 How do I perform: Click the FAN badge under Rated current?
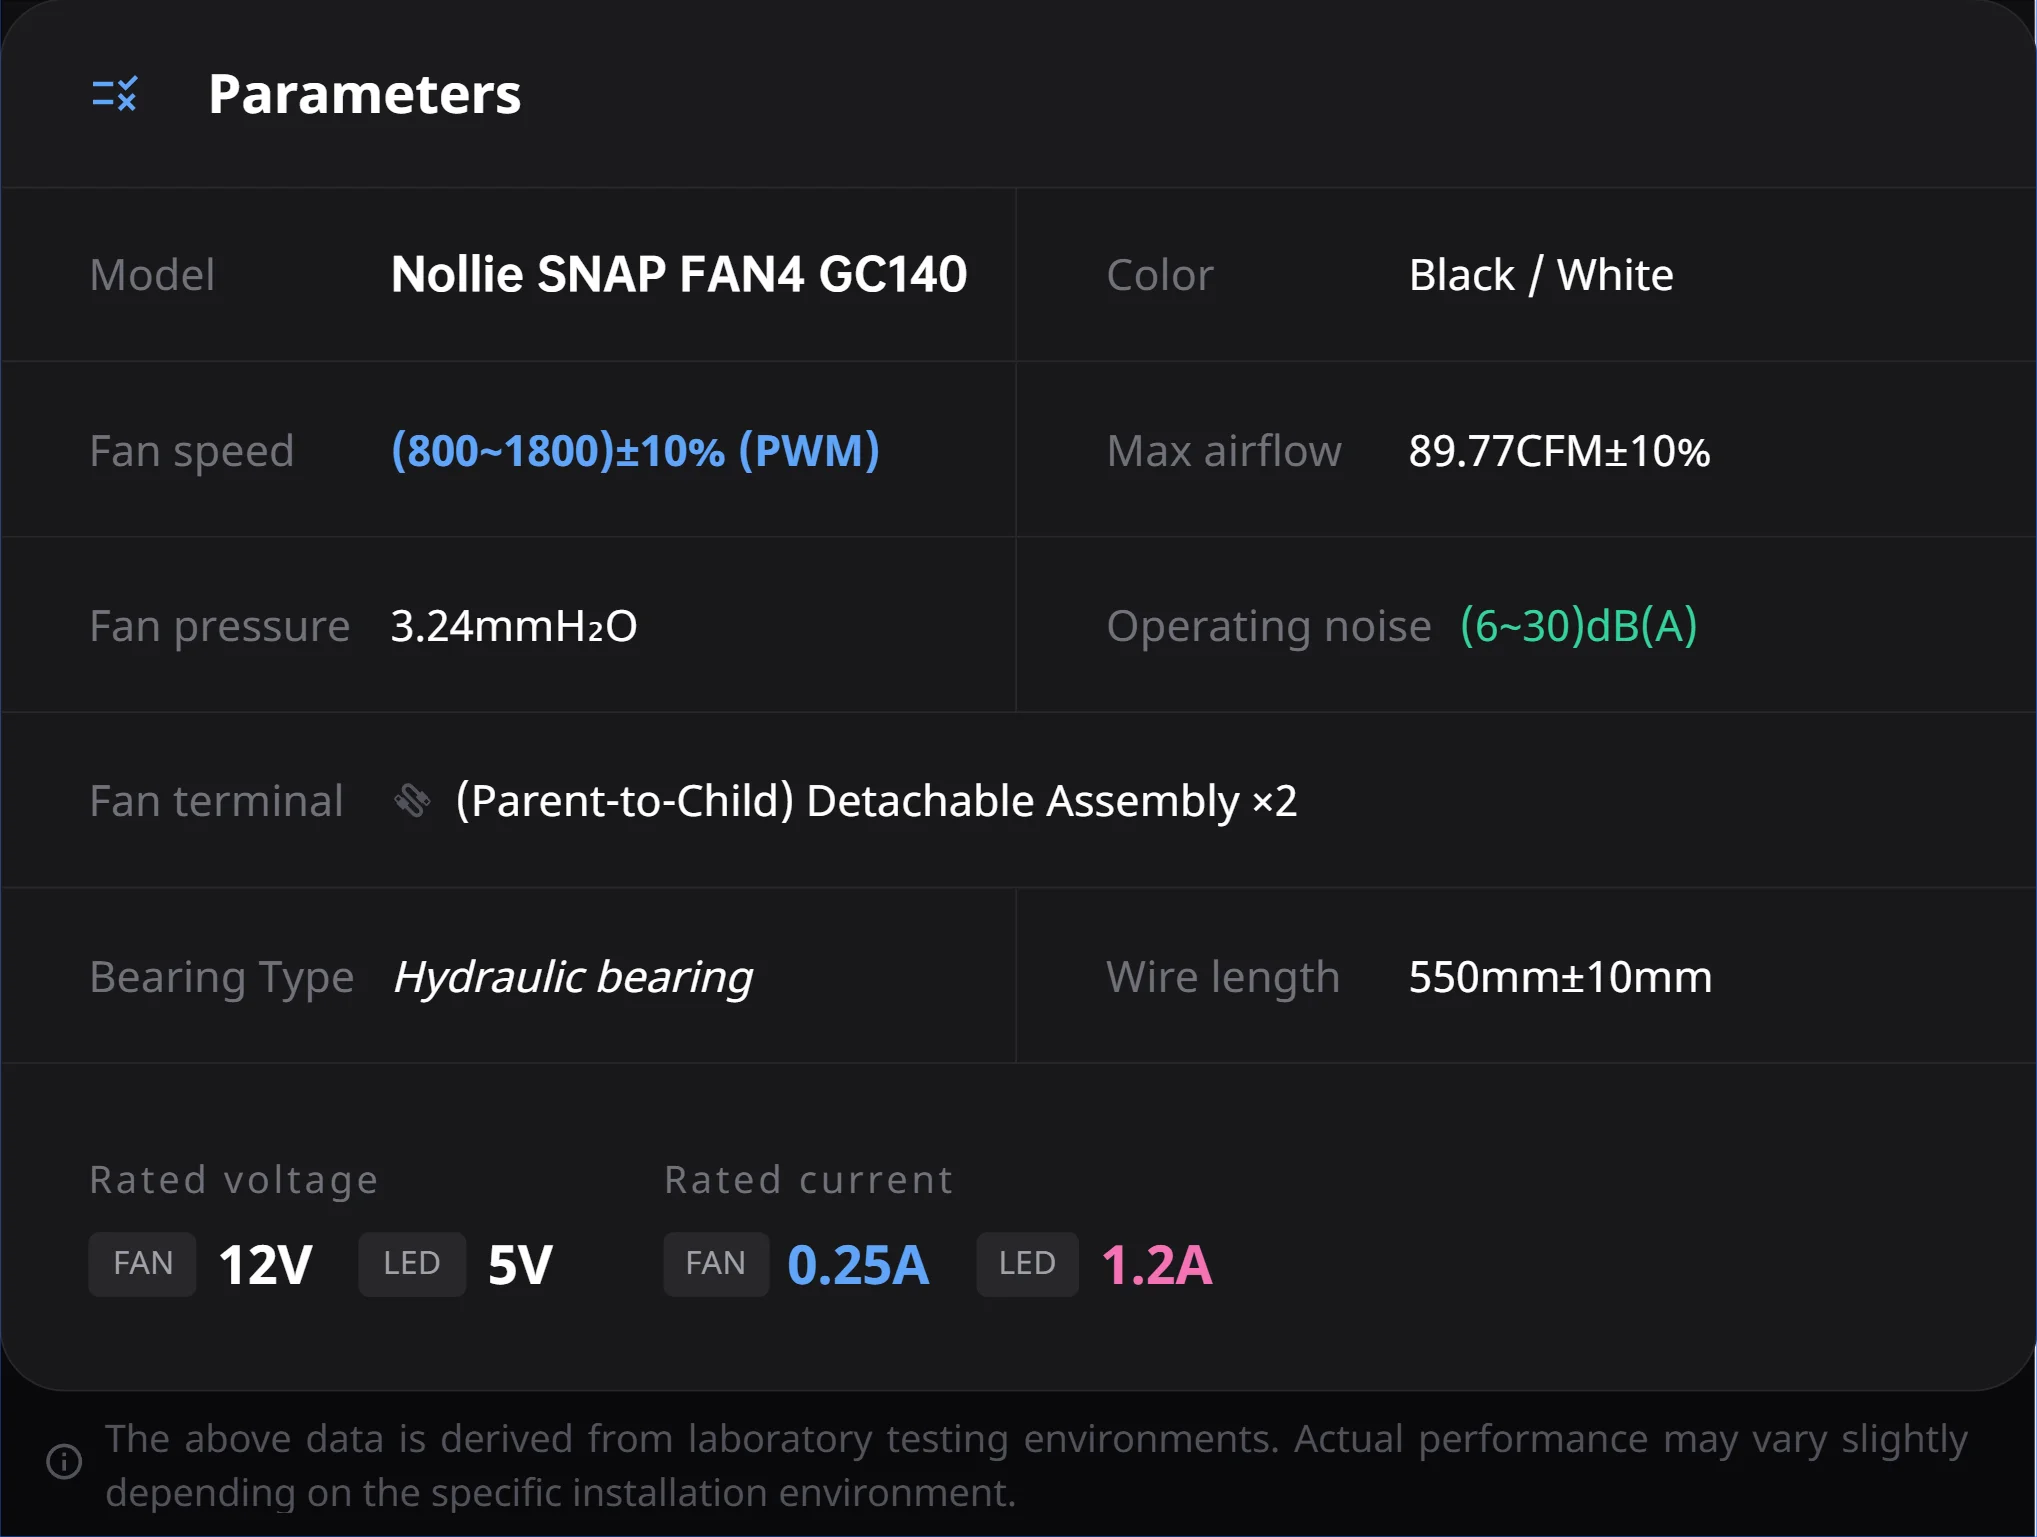[x=716, y=1264]
